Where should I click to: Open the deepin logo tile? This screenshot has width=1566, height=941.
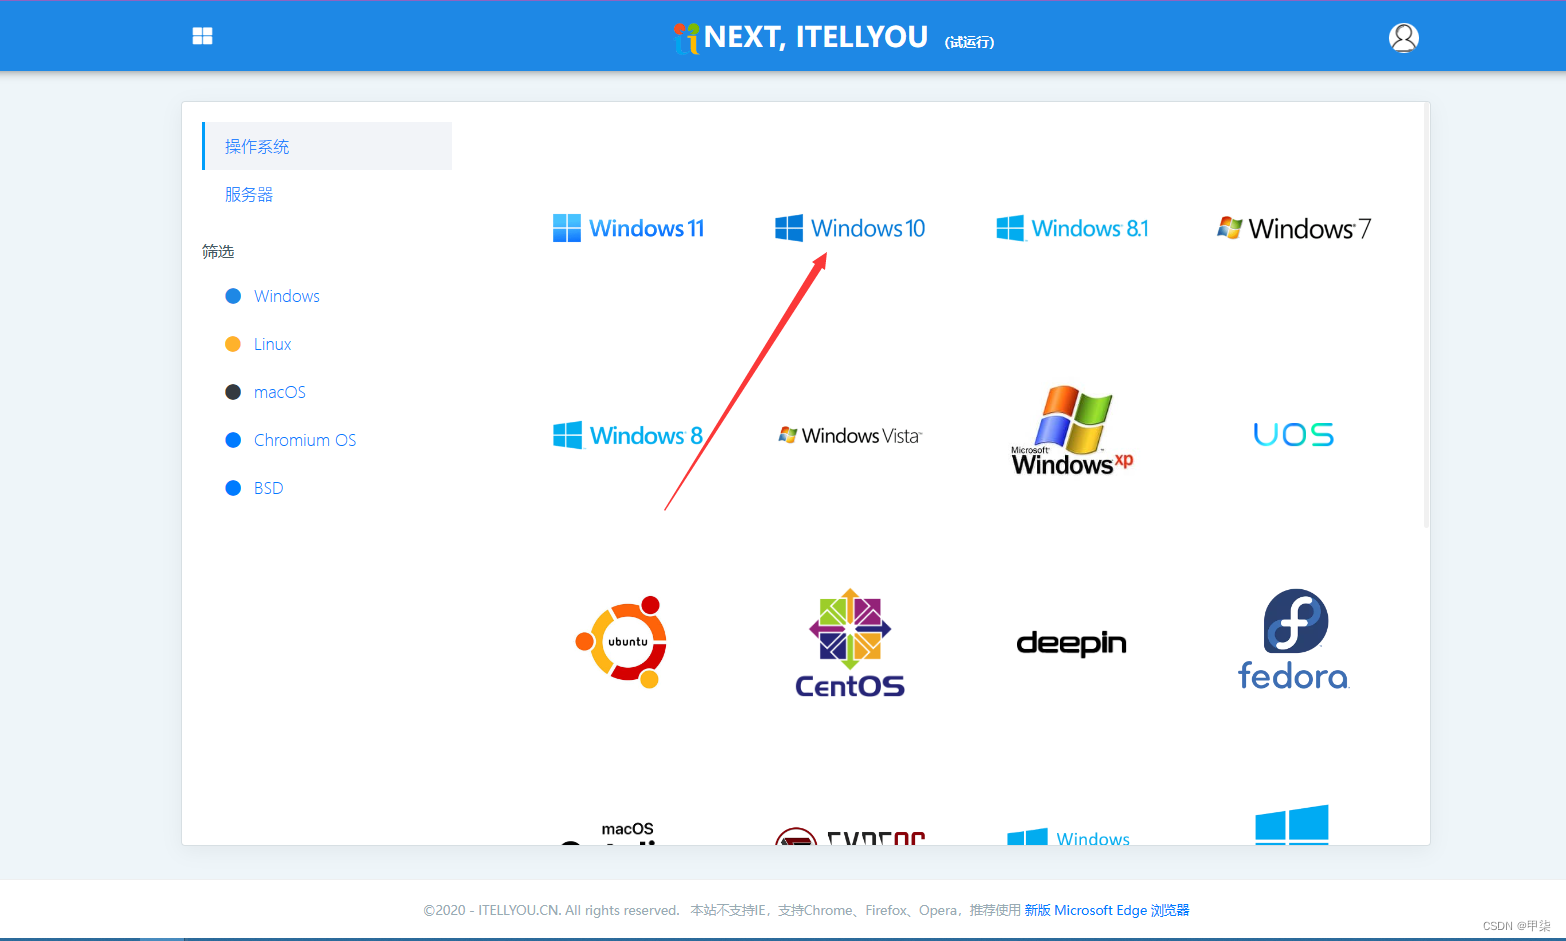pyautogui.click(x=1072, y=643)
